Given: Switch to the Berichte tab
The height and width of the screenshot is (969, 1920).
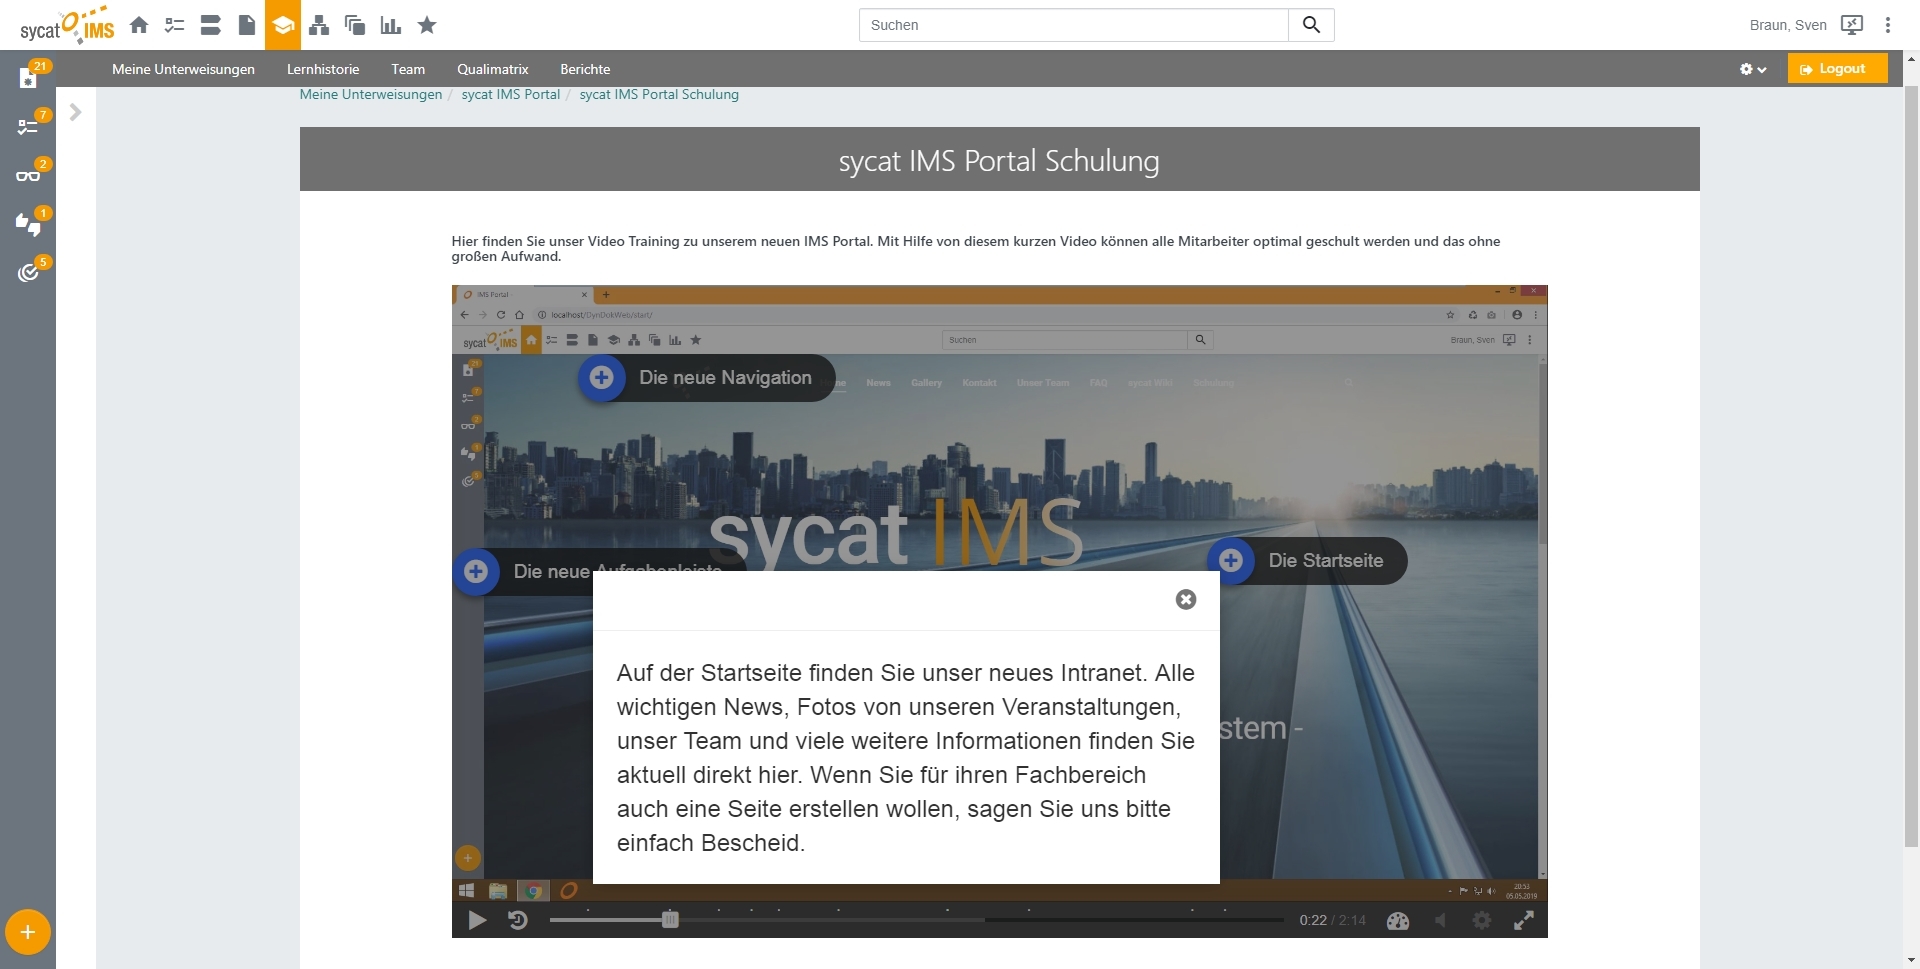Looking at the screenshot, I should coord(585,69).
